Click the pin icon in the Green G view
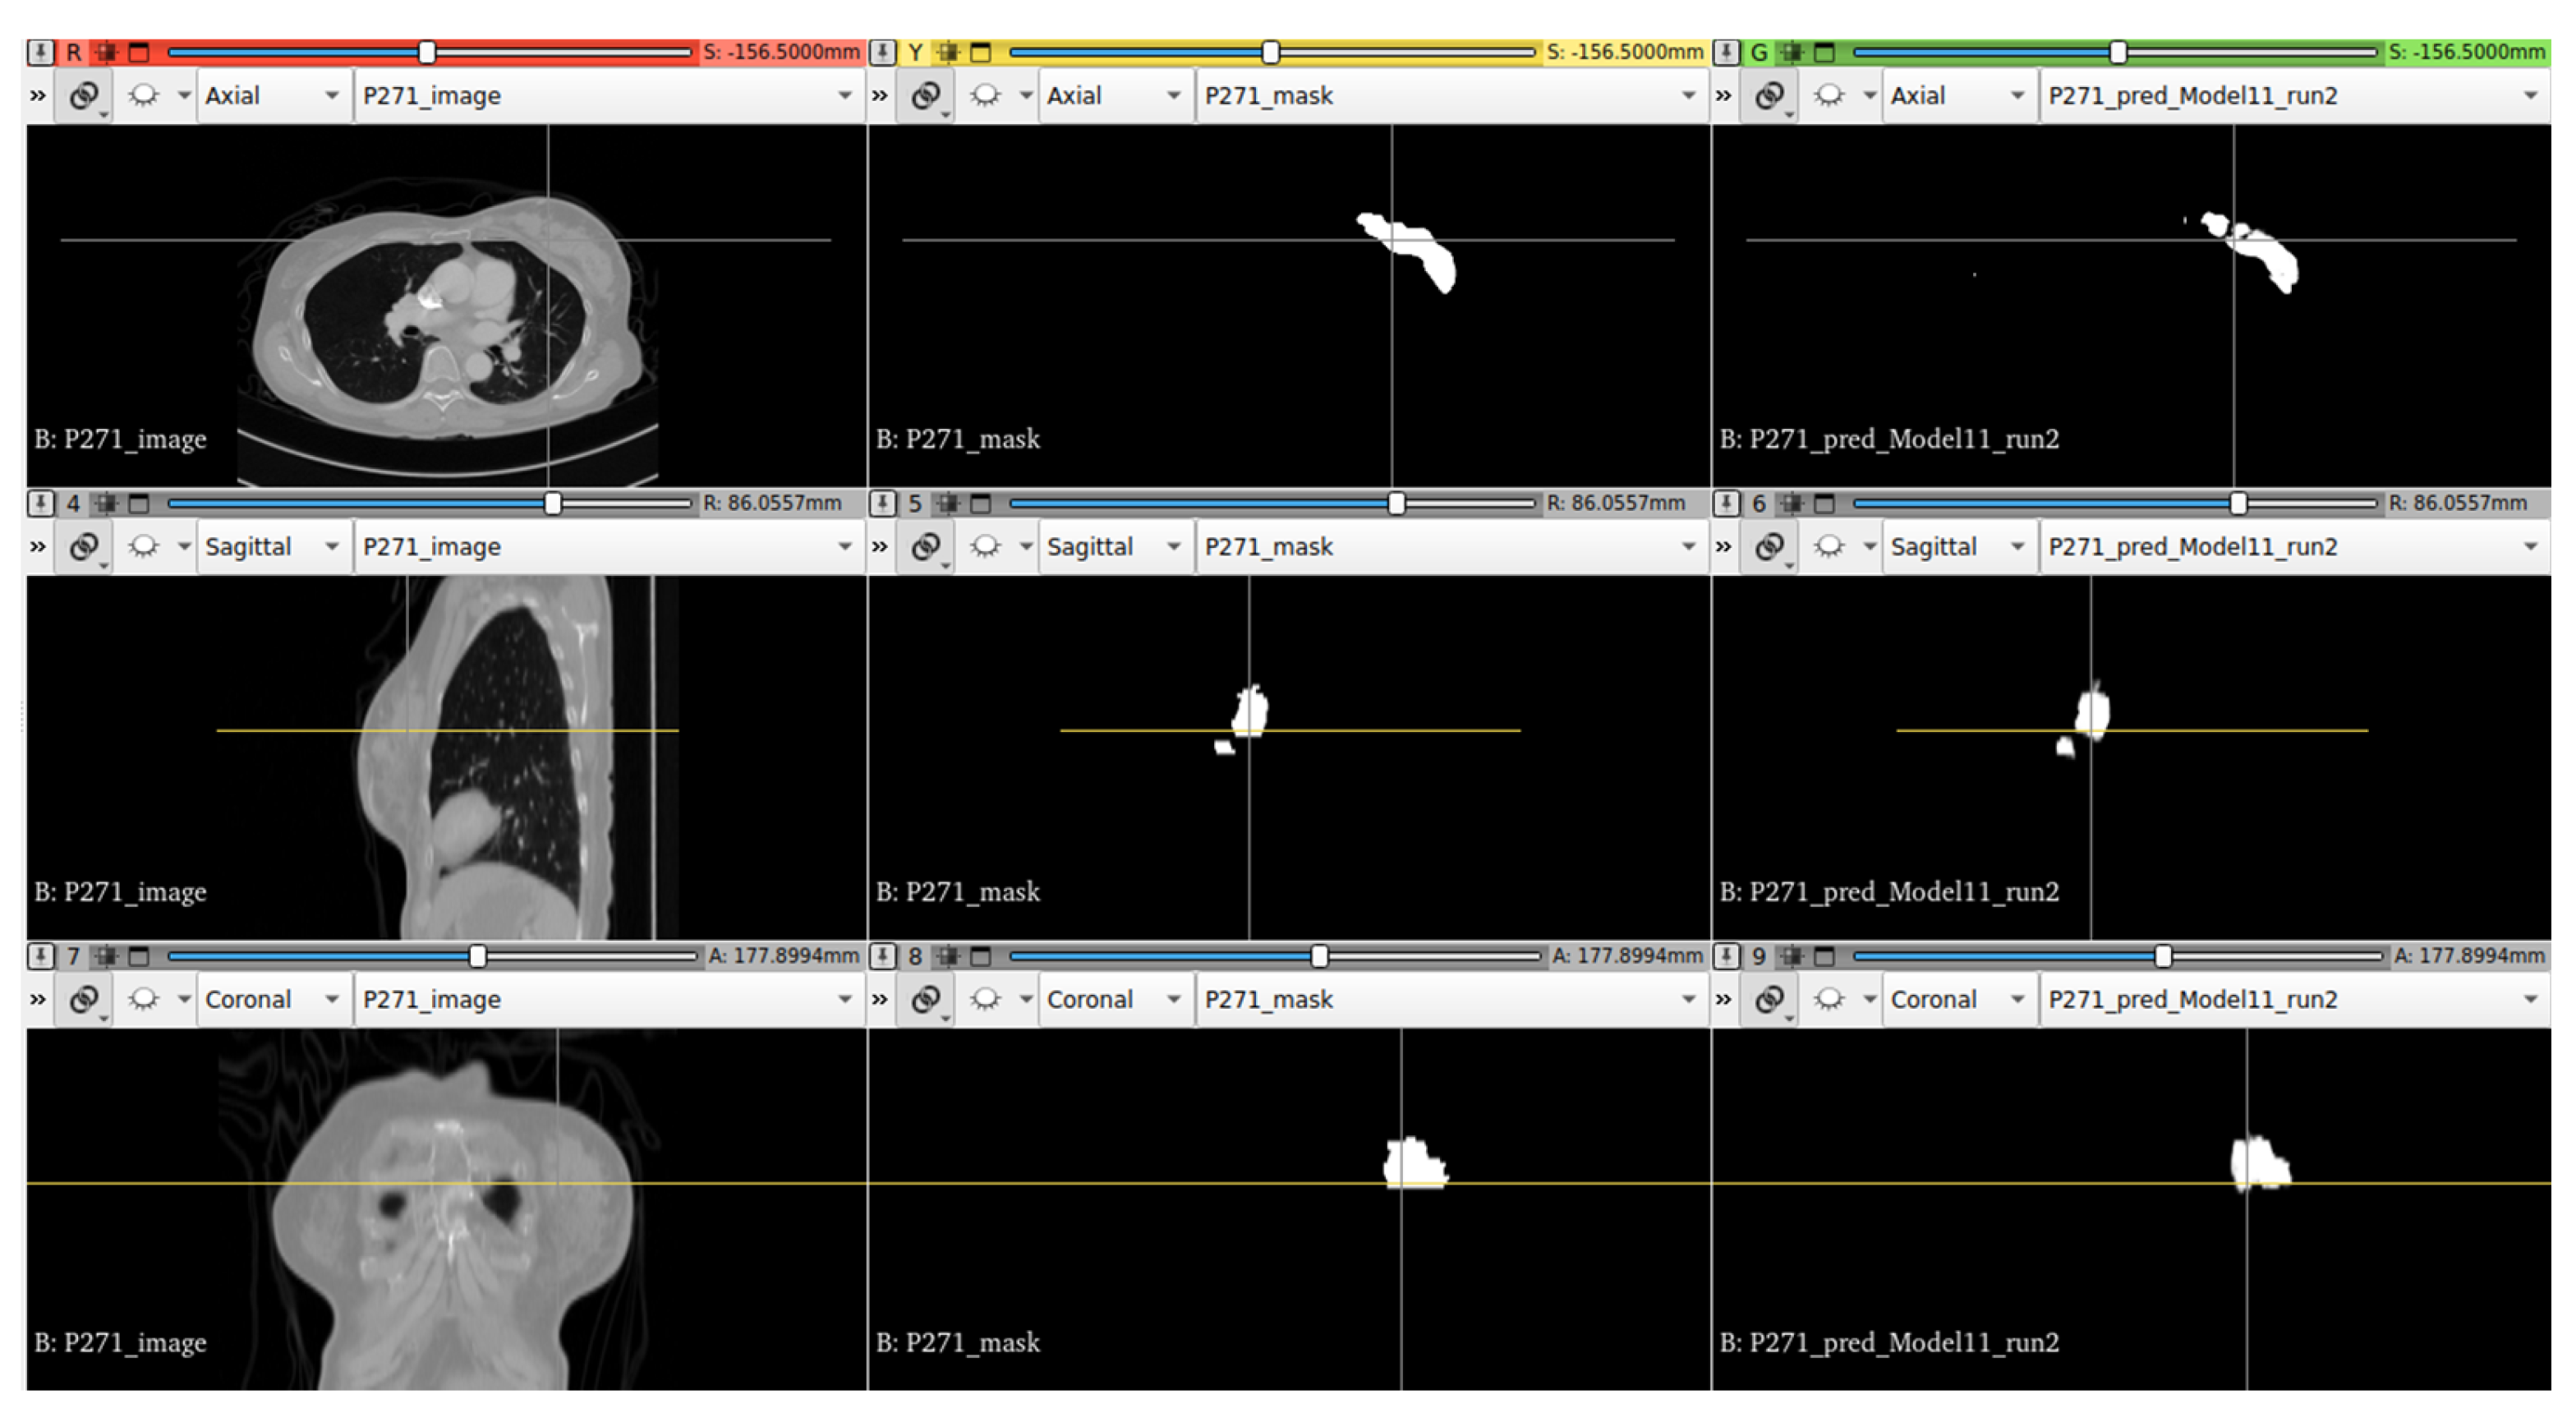The width and height of the screenshot is (2576, 1422). [1726, 52]
